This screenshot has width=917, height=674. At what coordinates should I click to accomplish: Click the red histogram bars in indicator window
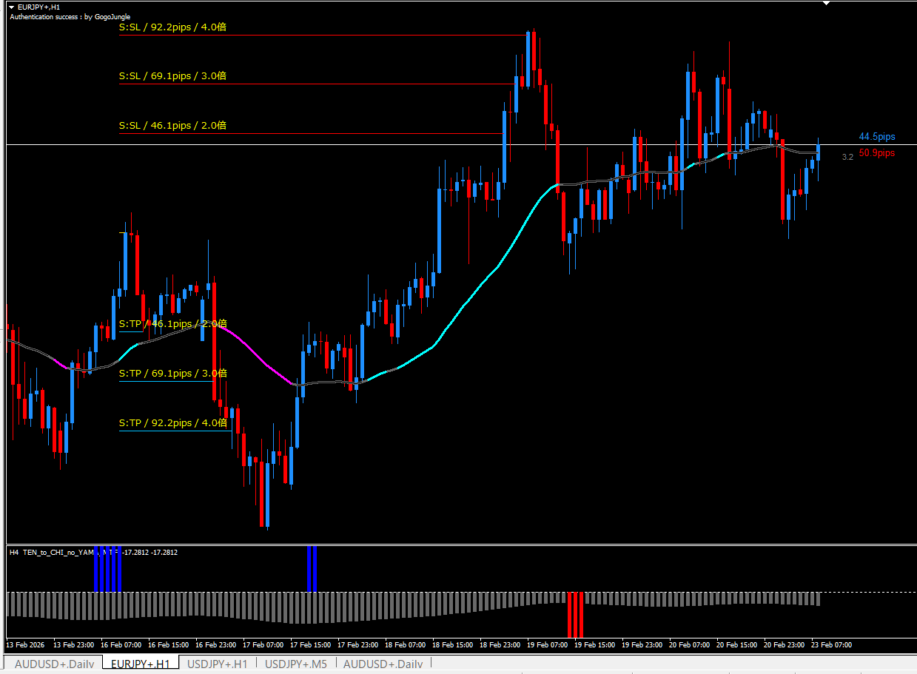click(575, 614)
